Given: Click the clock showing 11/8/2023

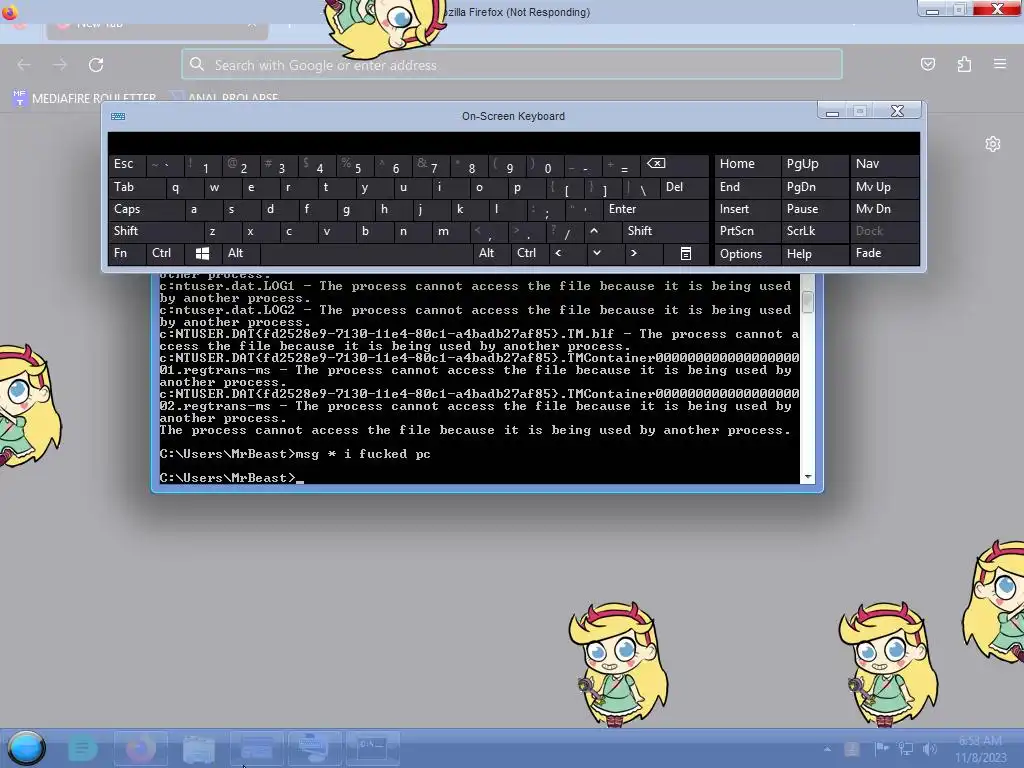Looking at the screenshot, I should tap(980, 749).
